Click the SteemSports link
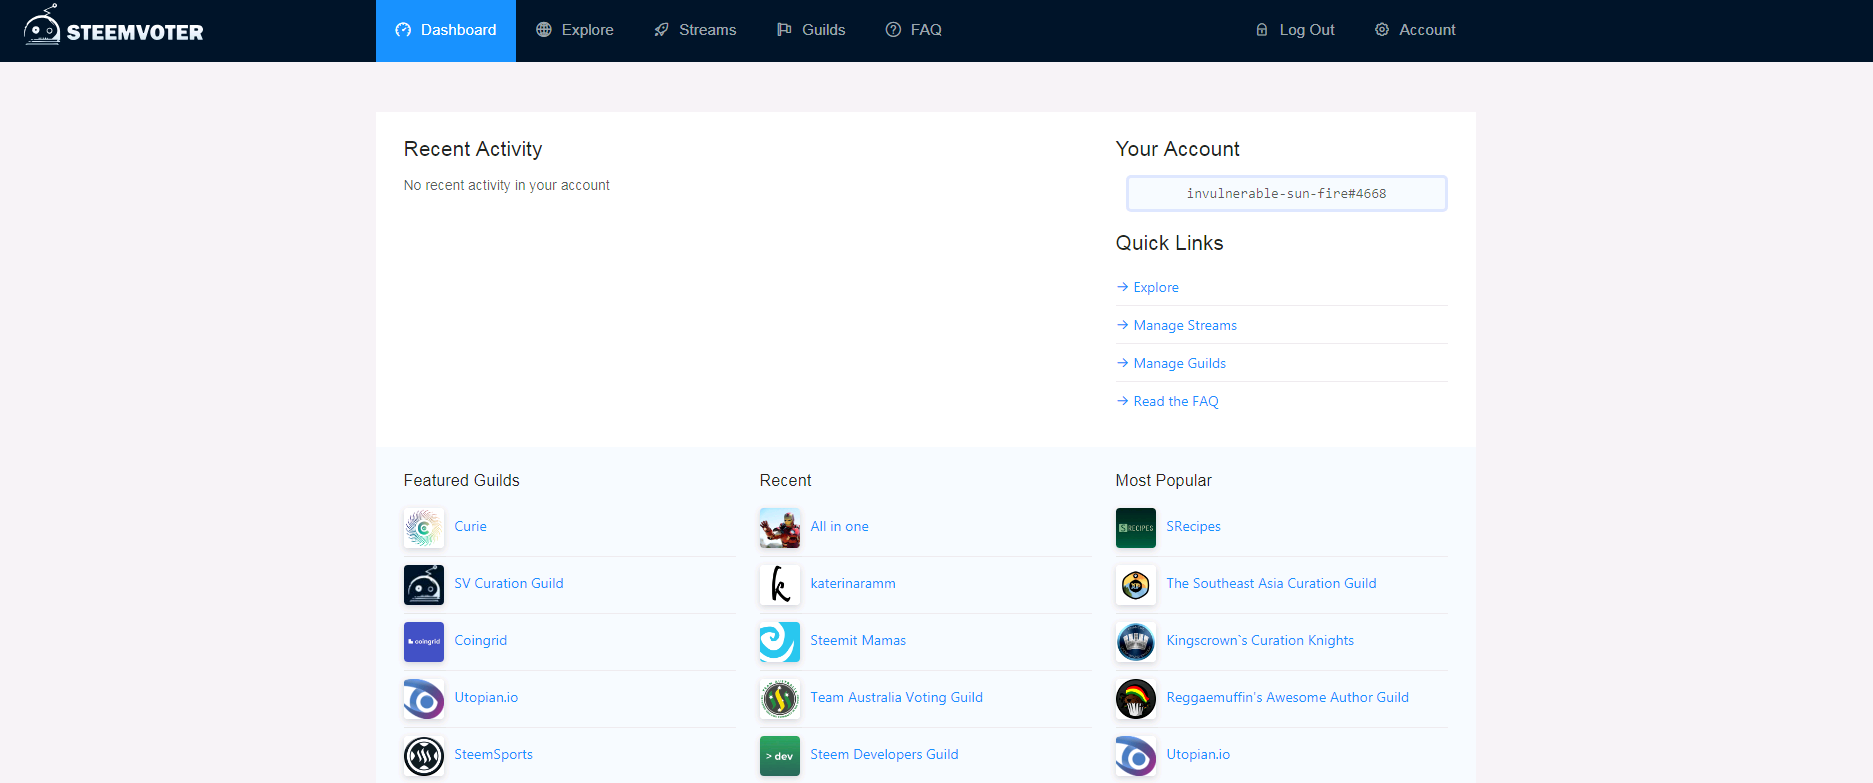Image resolution: width=1873 pixels, height=783 pixels. pos(494,754)
